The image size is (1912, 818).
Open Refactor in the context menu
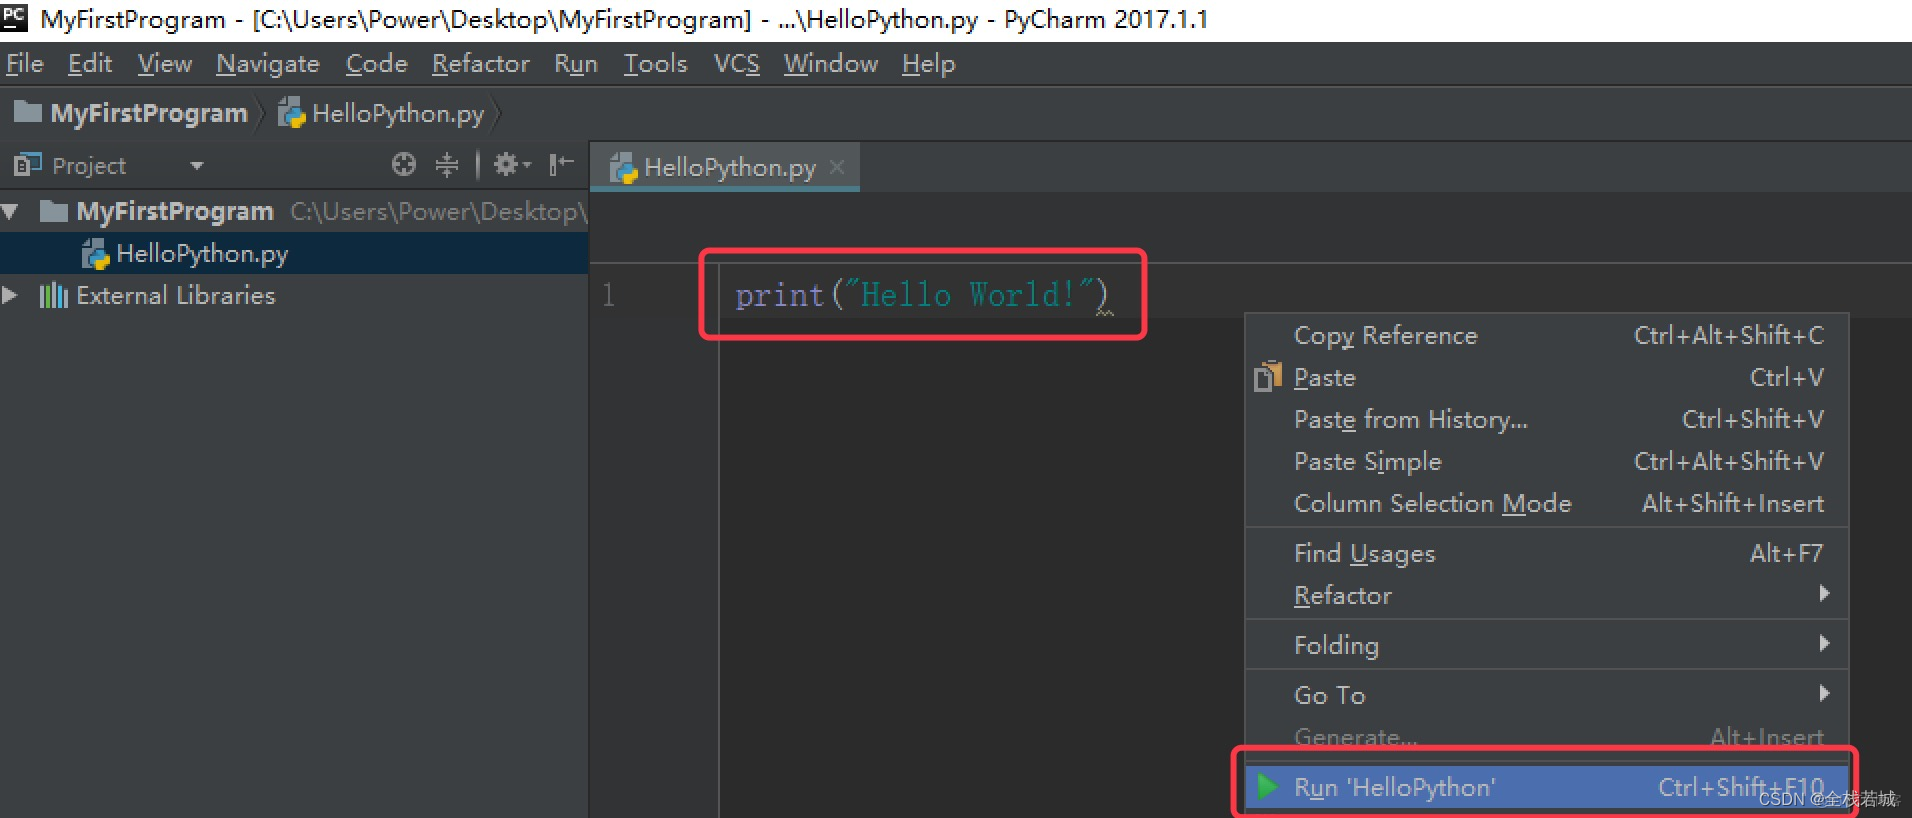click(1546, 595)
